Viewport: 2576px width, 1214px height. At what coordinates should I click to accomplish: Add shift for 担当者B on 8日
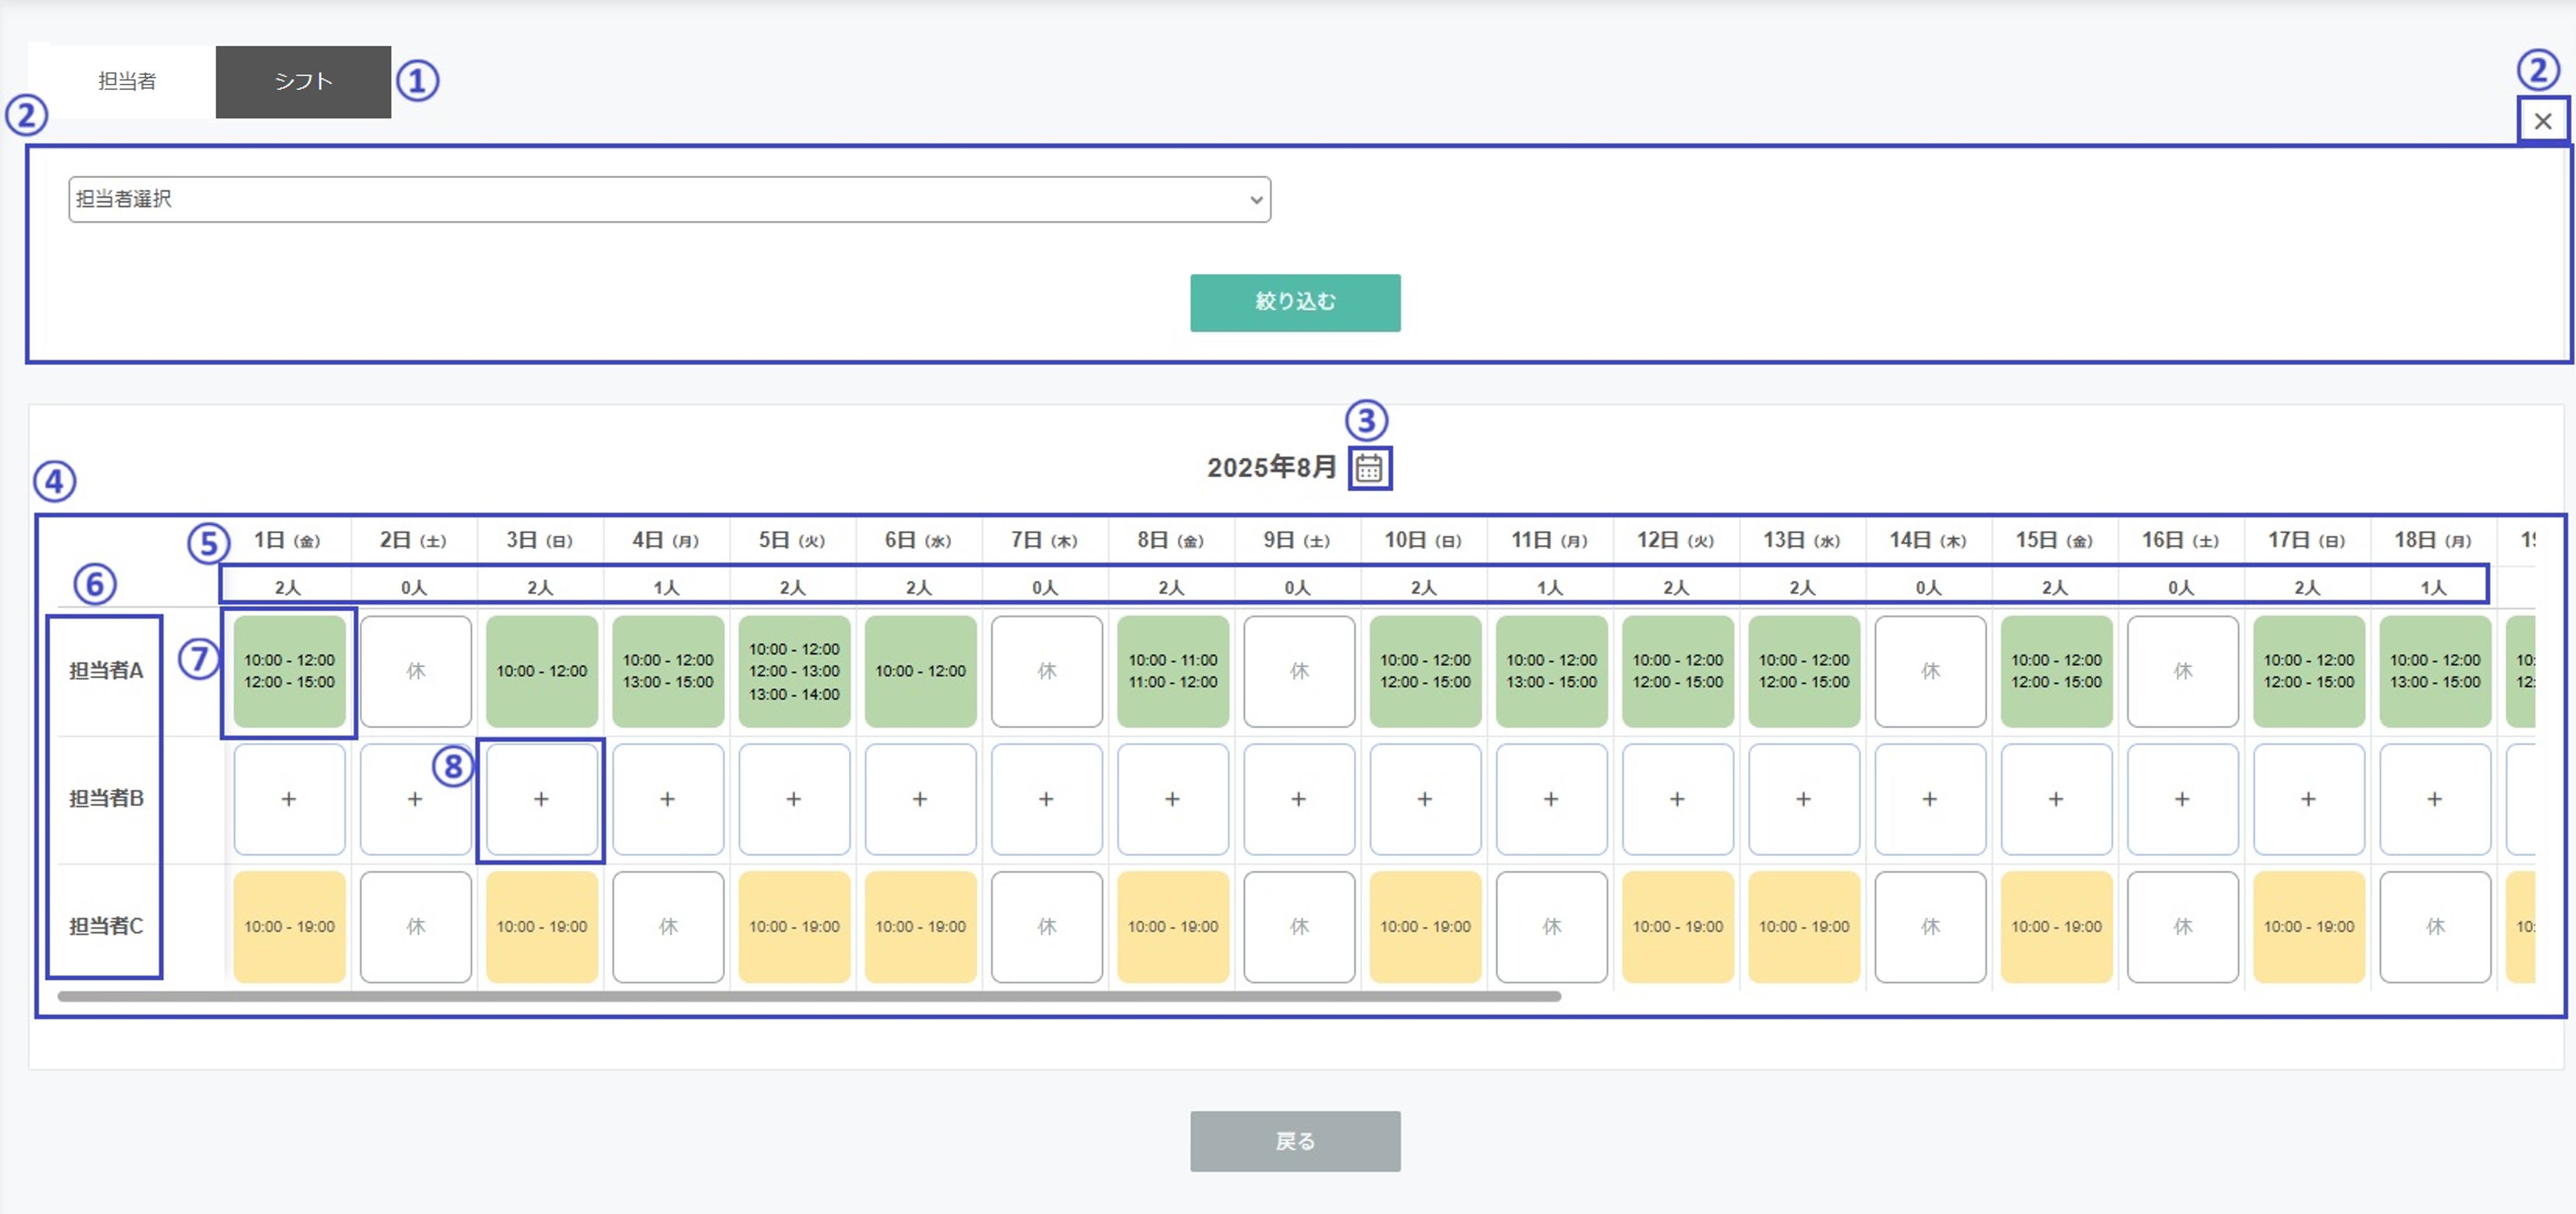1173,799
